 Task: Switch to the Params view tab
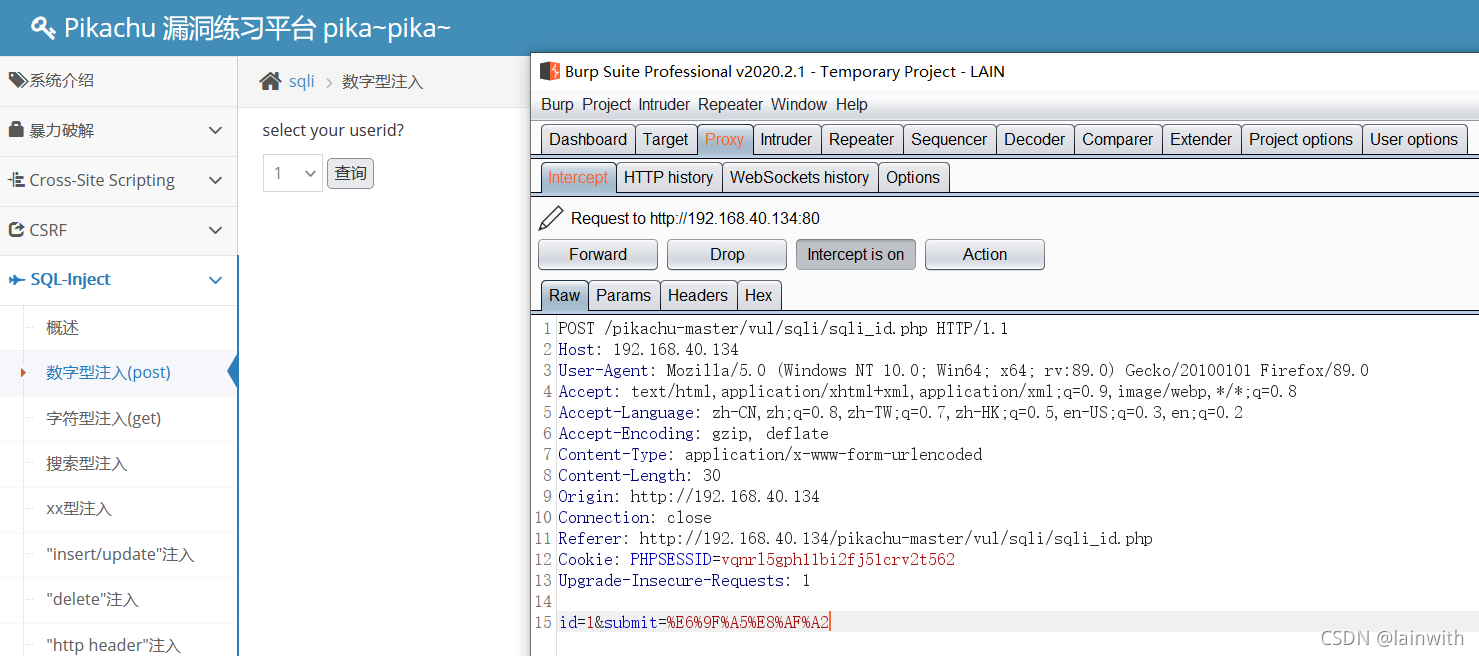click(x=624, y=295)
